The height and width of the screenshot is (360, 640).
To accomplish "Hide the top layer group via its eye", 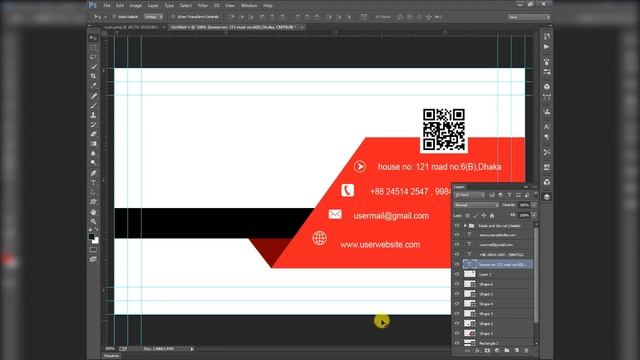I will [x=457, y=225].
